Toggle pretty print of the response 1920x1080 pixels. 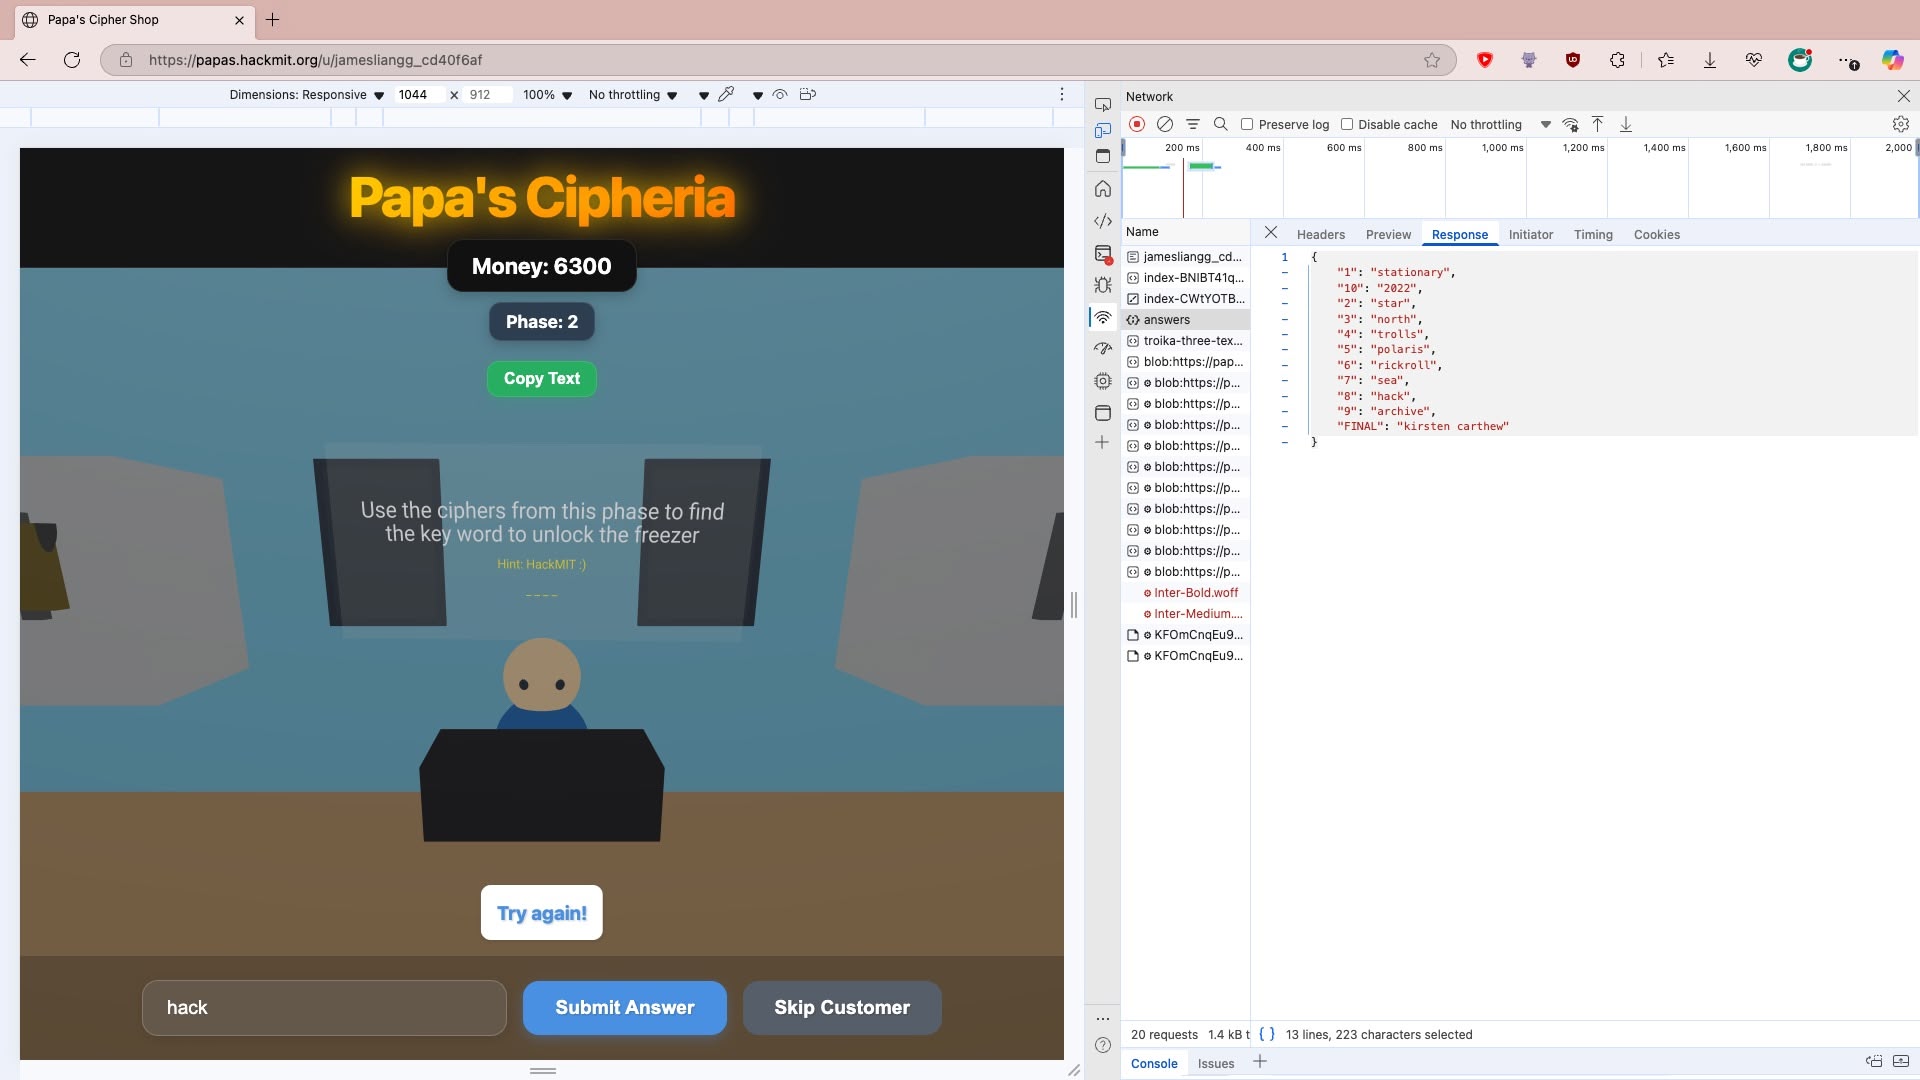click(1266, 1034)
